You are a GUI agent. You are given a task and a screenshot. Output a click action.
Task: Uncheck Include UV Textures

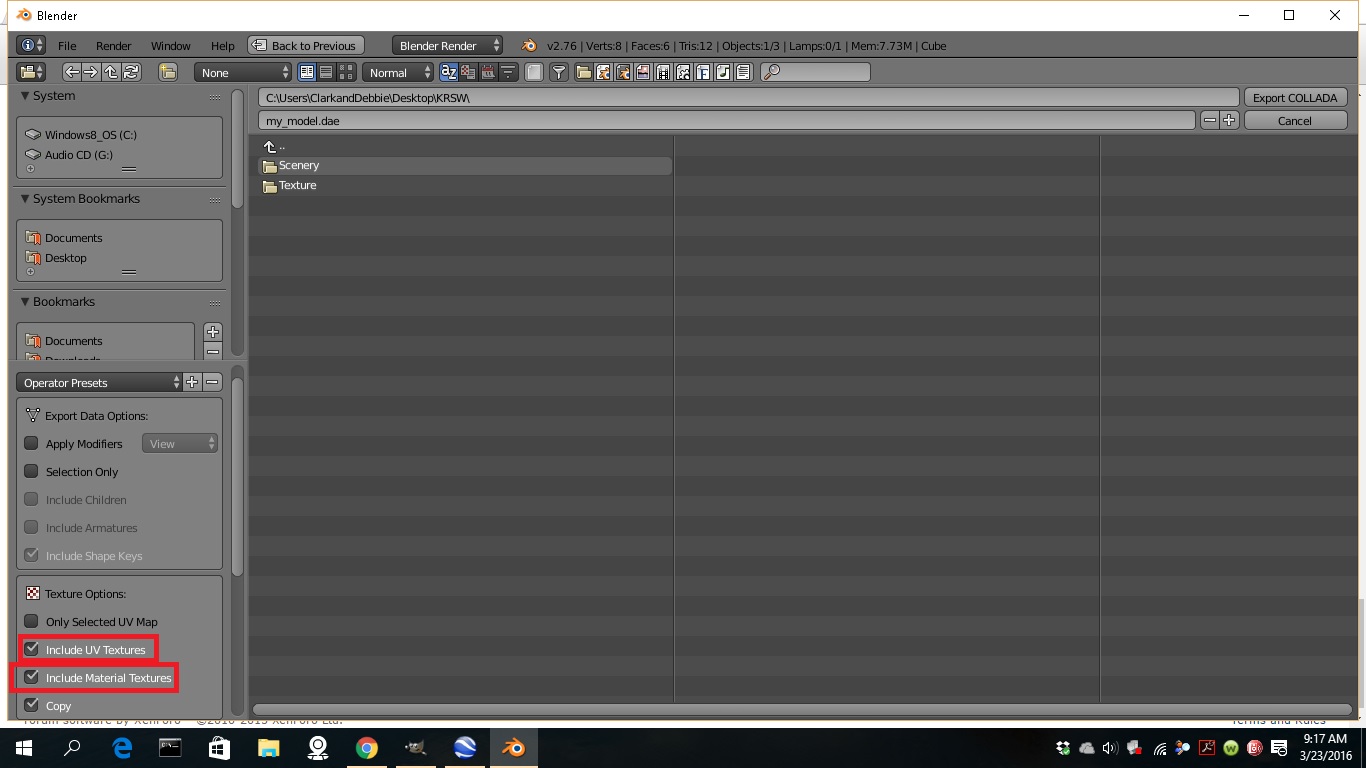[32, 650]
